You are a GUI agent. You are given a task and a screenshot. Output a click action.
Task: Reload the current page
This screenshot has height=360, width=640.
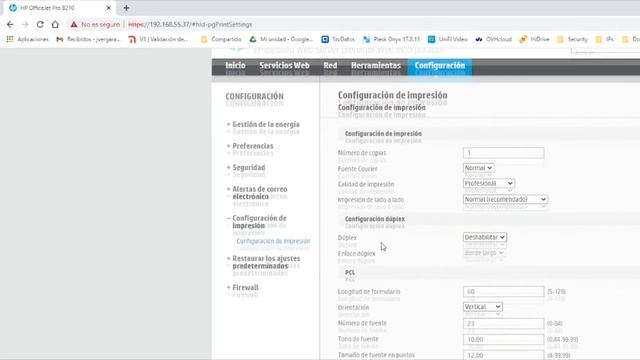pos(40,24)
